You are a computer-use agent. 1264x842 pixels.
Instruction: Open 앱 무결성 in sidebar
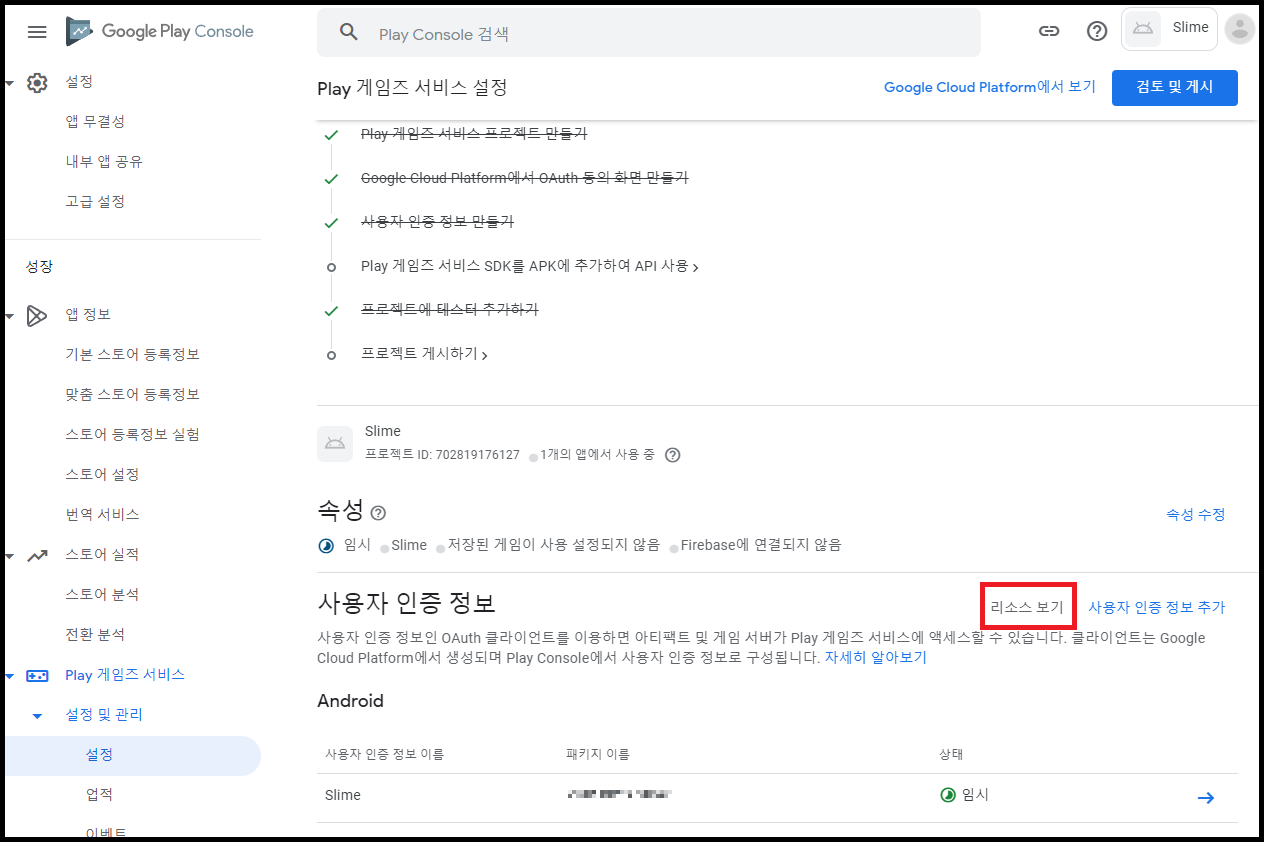pos(95,121)
